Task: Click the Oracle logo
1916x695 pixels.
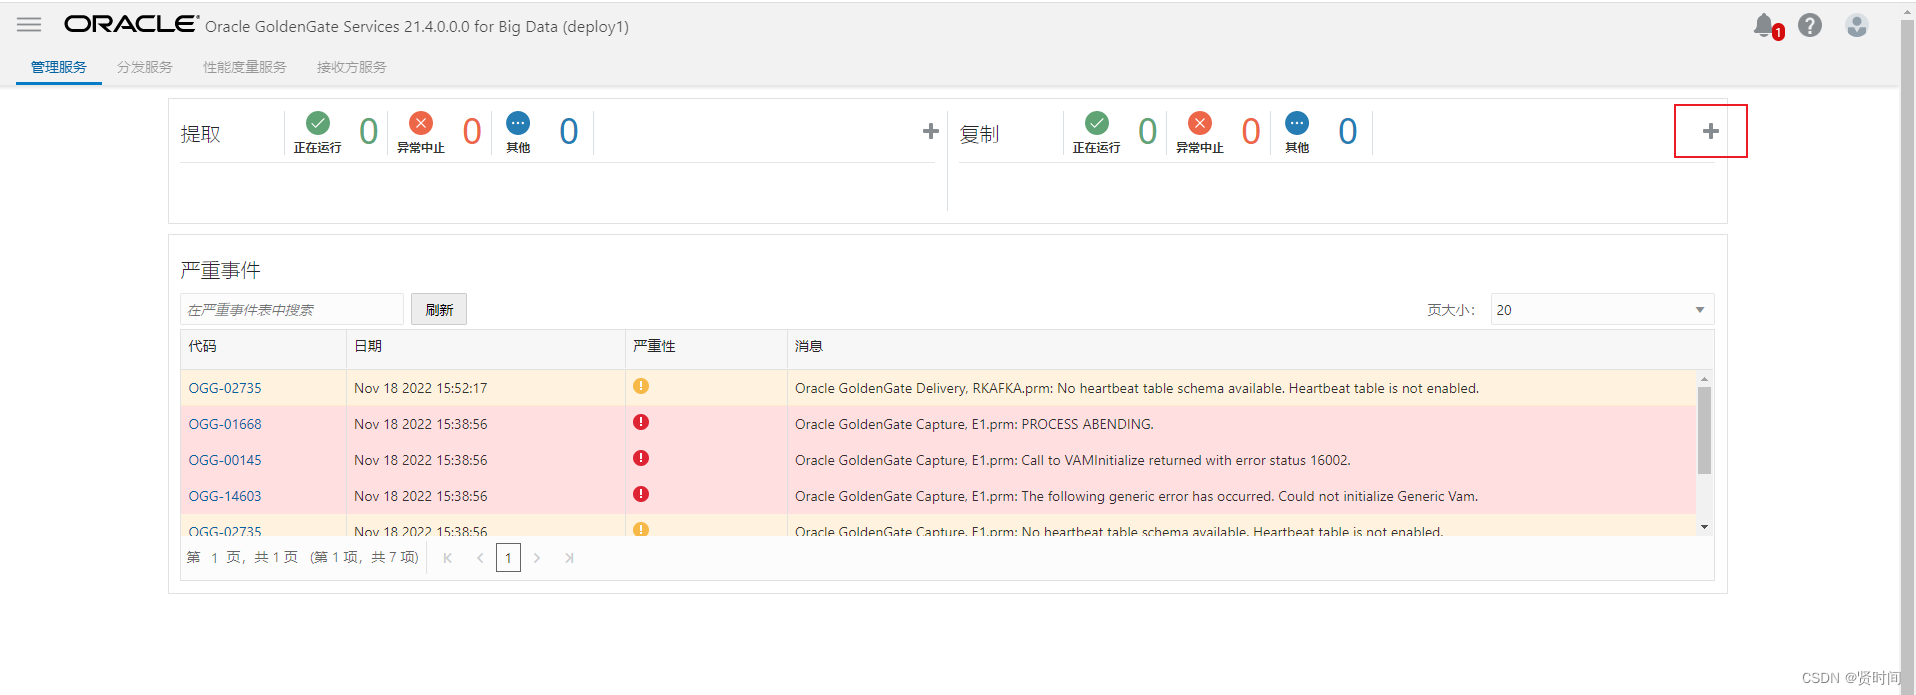Action: (132, 24)
